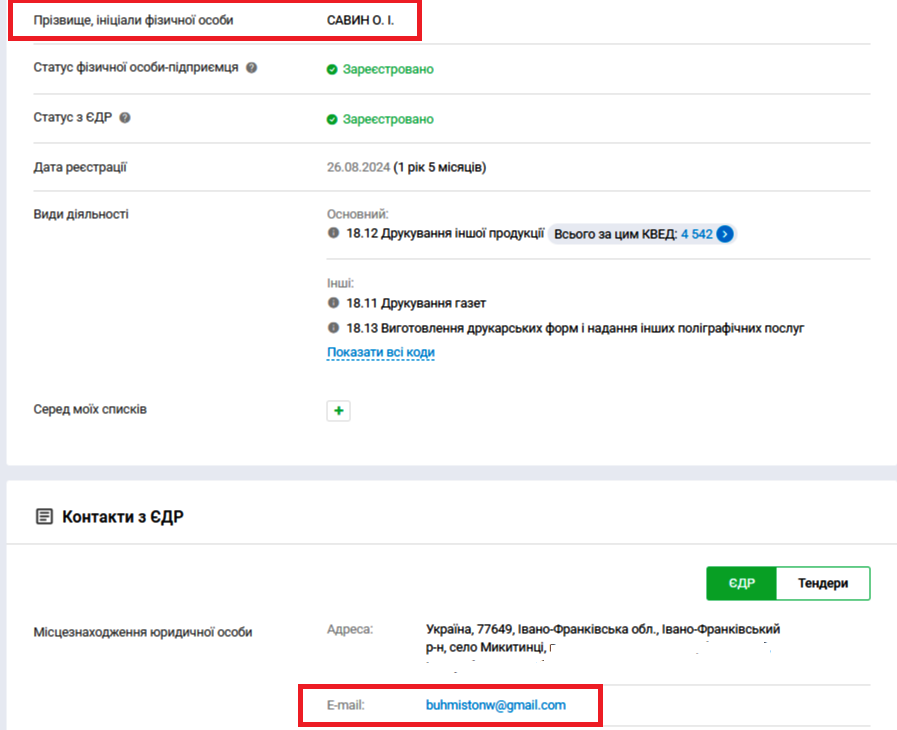Click the 18.11 Друкування газет entry
The image size is (897, 730).
tap(416, 303)
